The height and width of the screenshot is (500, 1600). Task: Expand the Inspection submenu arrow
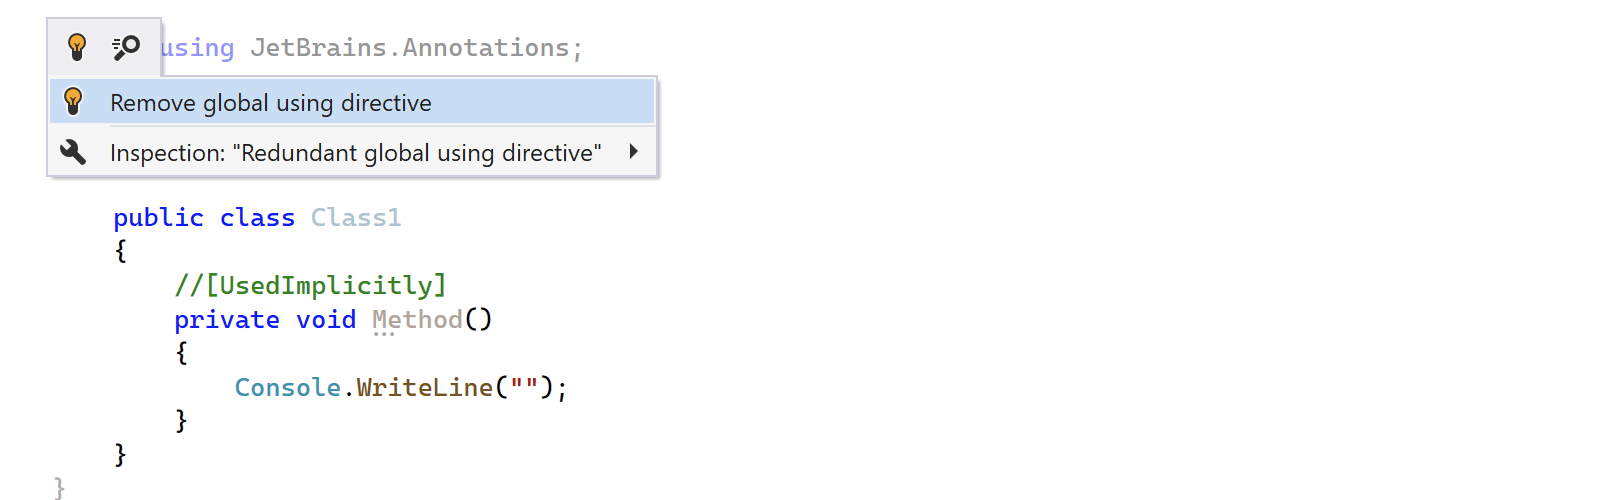point(633,152)
